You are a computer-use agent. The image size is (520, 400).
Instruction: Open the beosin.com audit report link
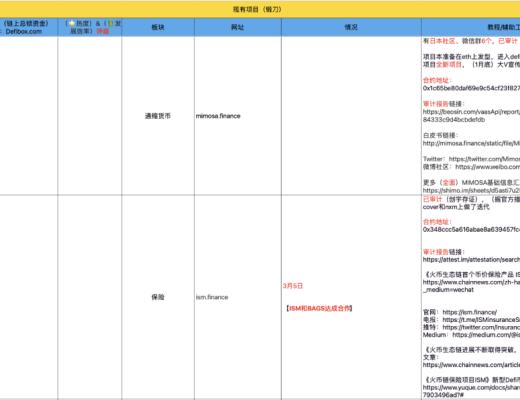[471, 116]
